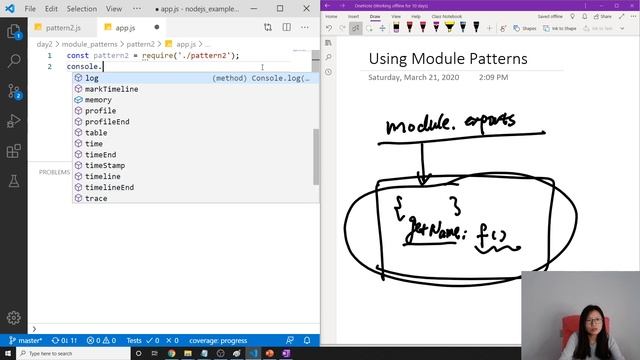Open the OneNote lightbulb Tell Me
This screenshot has width=640, height=360.
click(x=572, y=16)
